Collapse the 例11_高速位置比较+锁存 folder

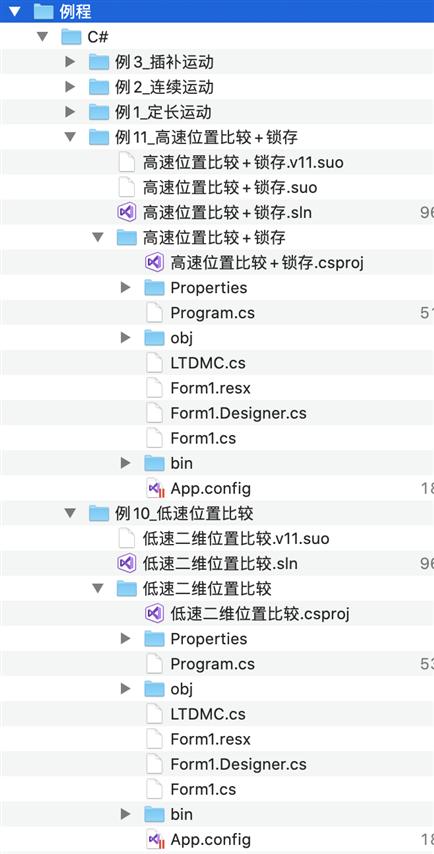(70, 137)
